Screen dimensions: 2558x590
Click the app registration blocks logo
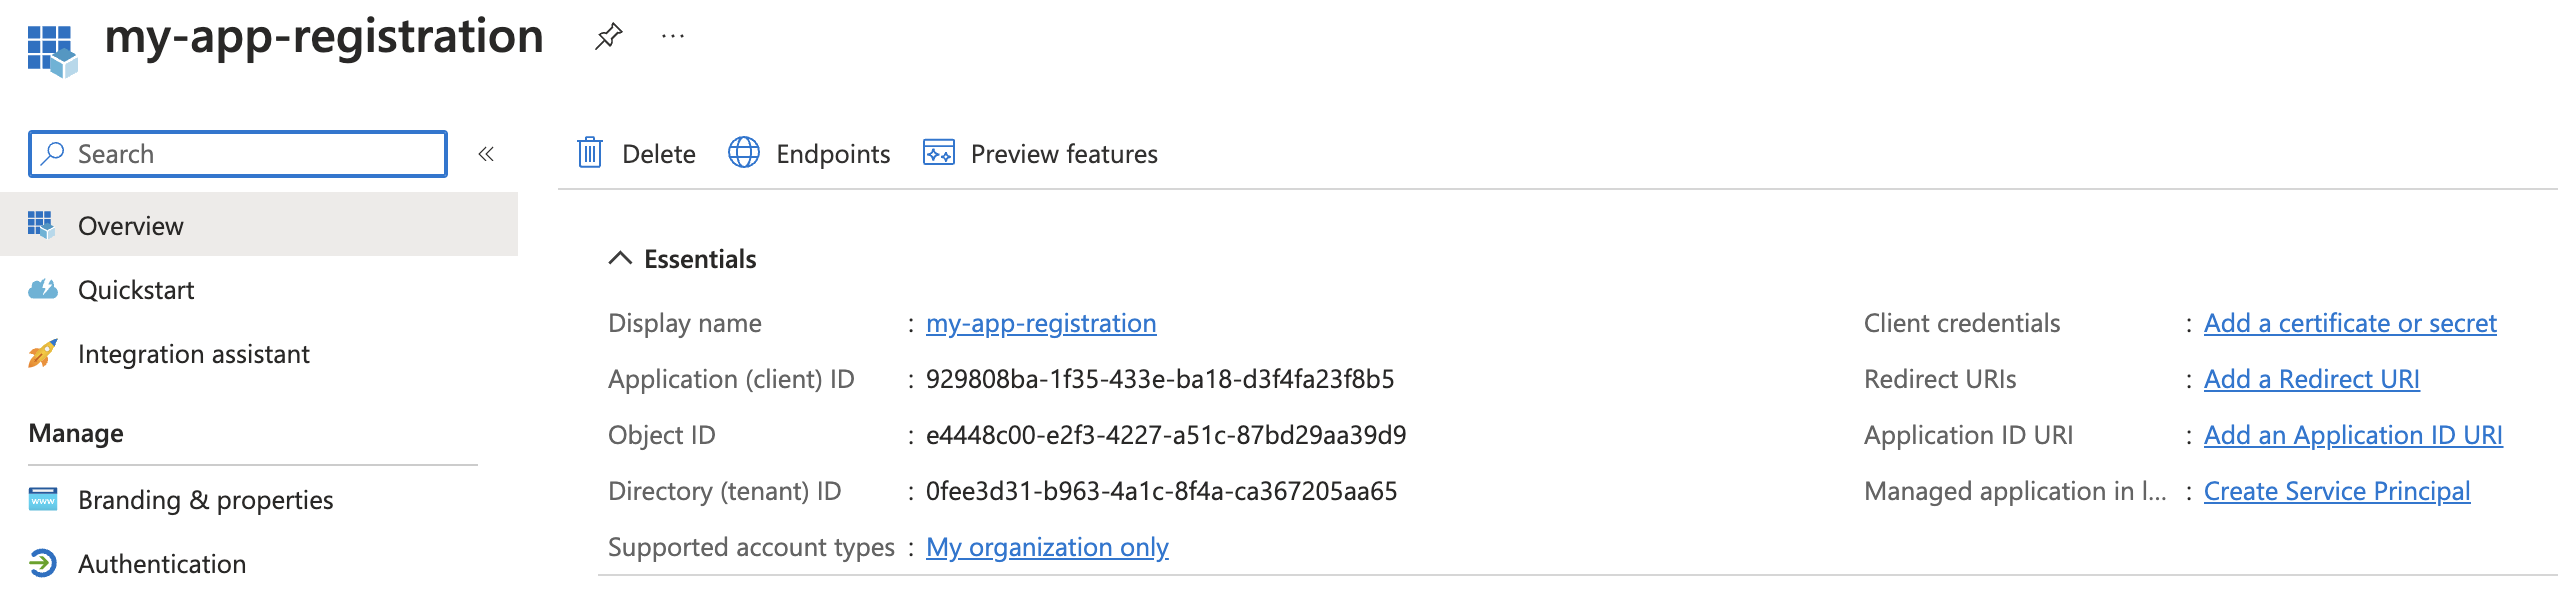coord(52,47)
